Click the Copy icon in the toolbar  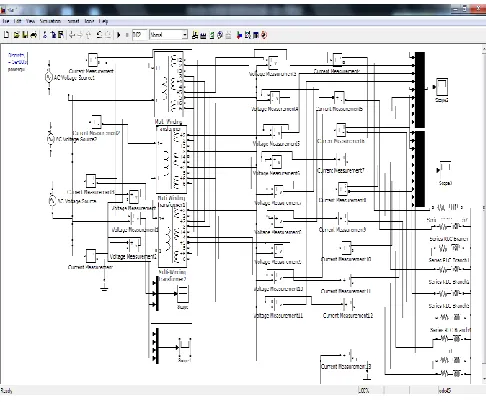(53, 35)
